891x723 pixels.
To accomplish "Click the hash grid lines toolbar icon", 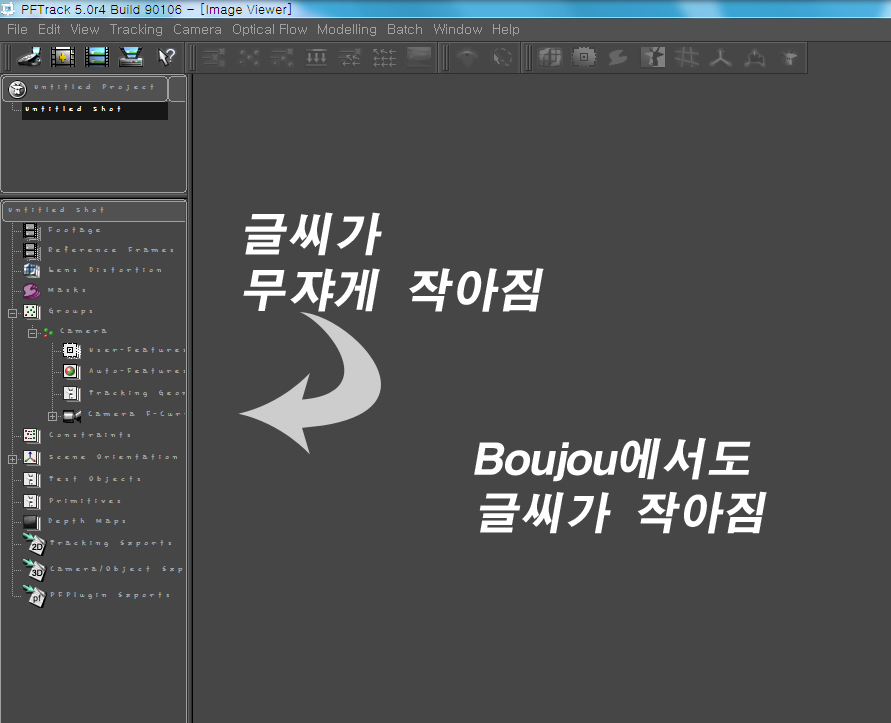I will pos(687,57).
